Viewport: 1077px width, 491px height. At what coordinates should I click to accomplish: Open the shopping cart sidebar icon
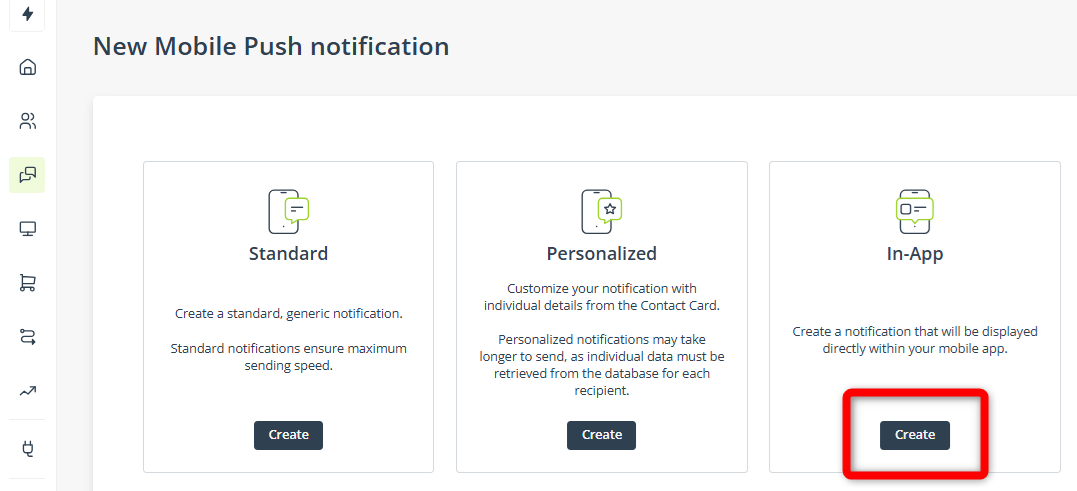click(x=27, y=283)
